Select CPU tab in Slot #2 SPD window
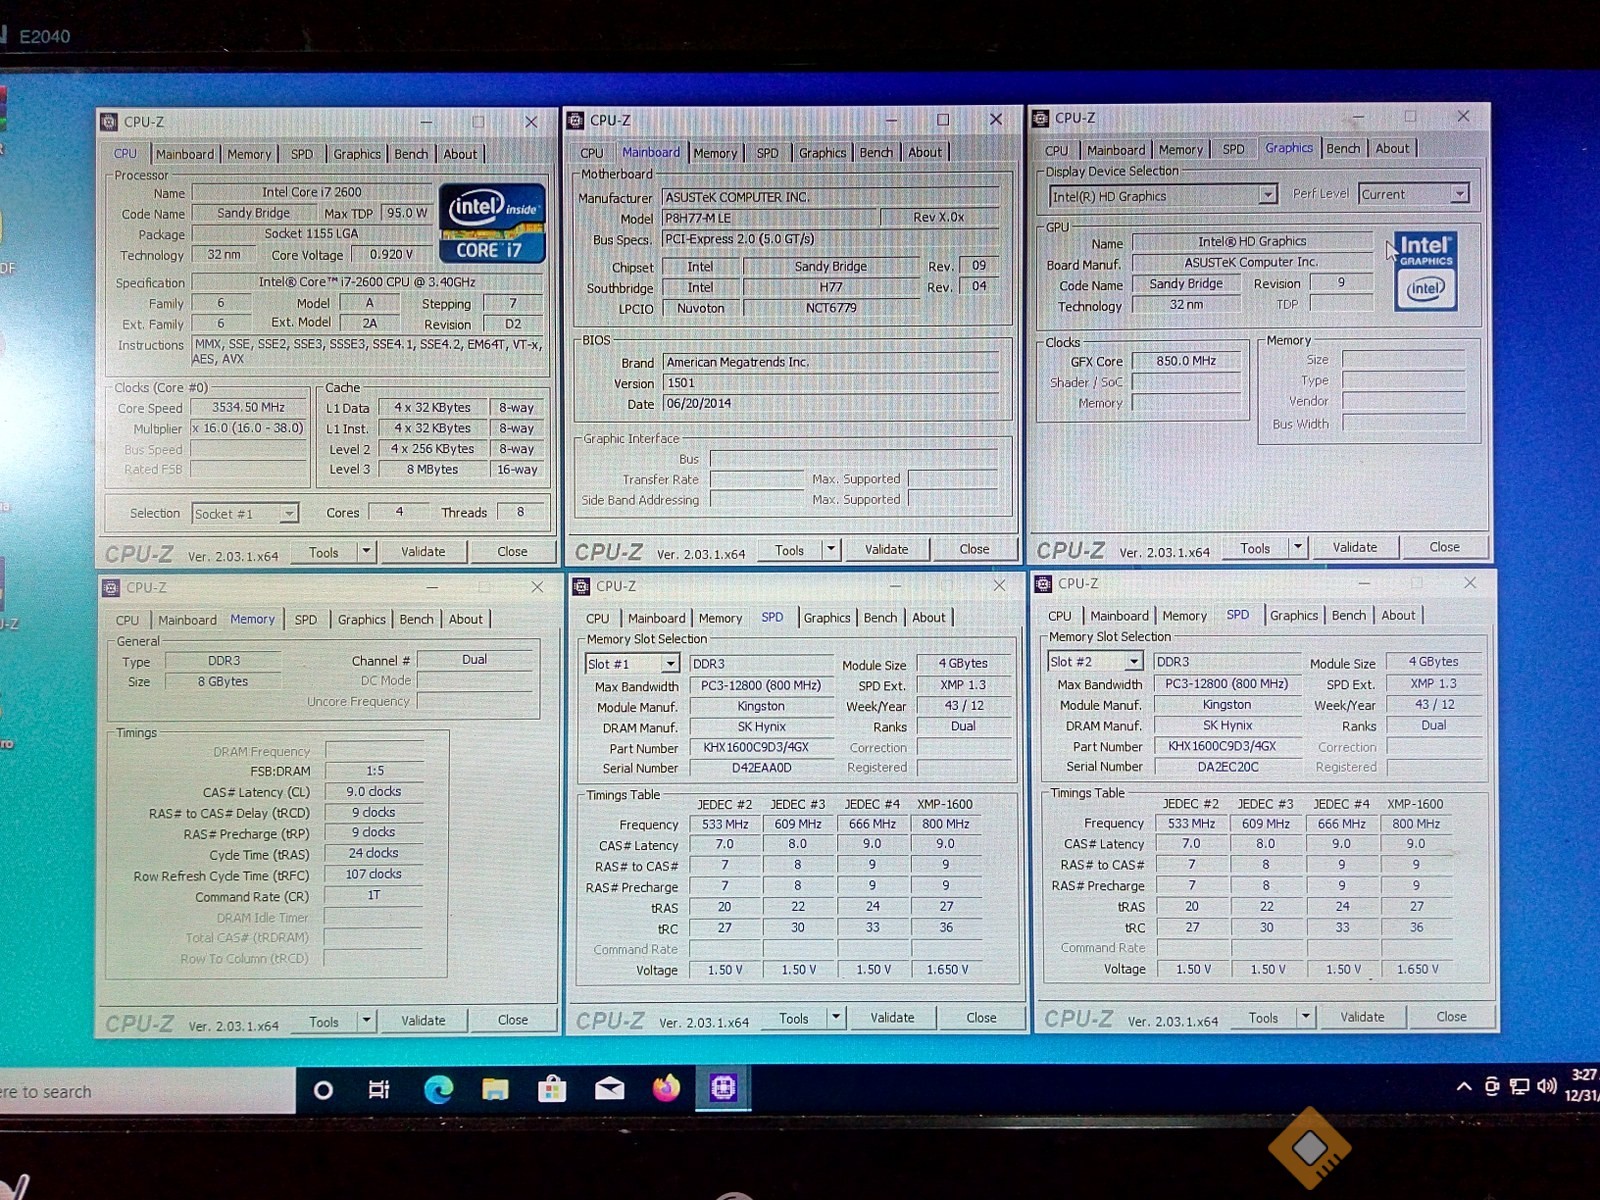The height and width of the screenshot is (1200, 1600). coord(1060,616)
